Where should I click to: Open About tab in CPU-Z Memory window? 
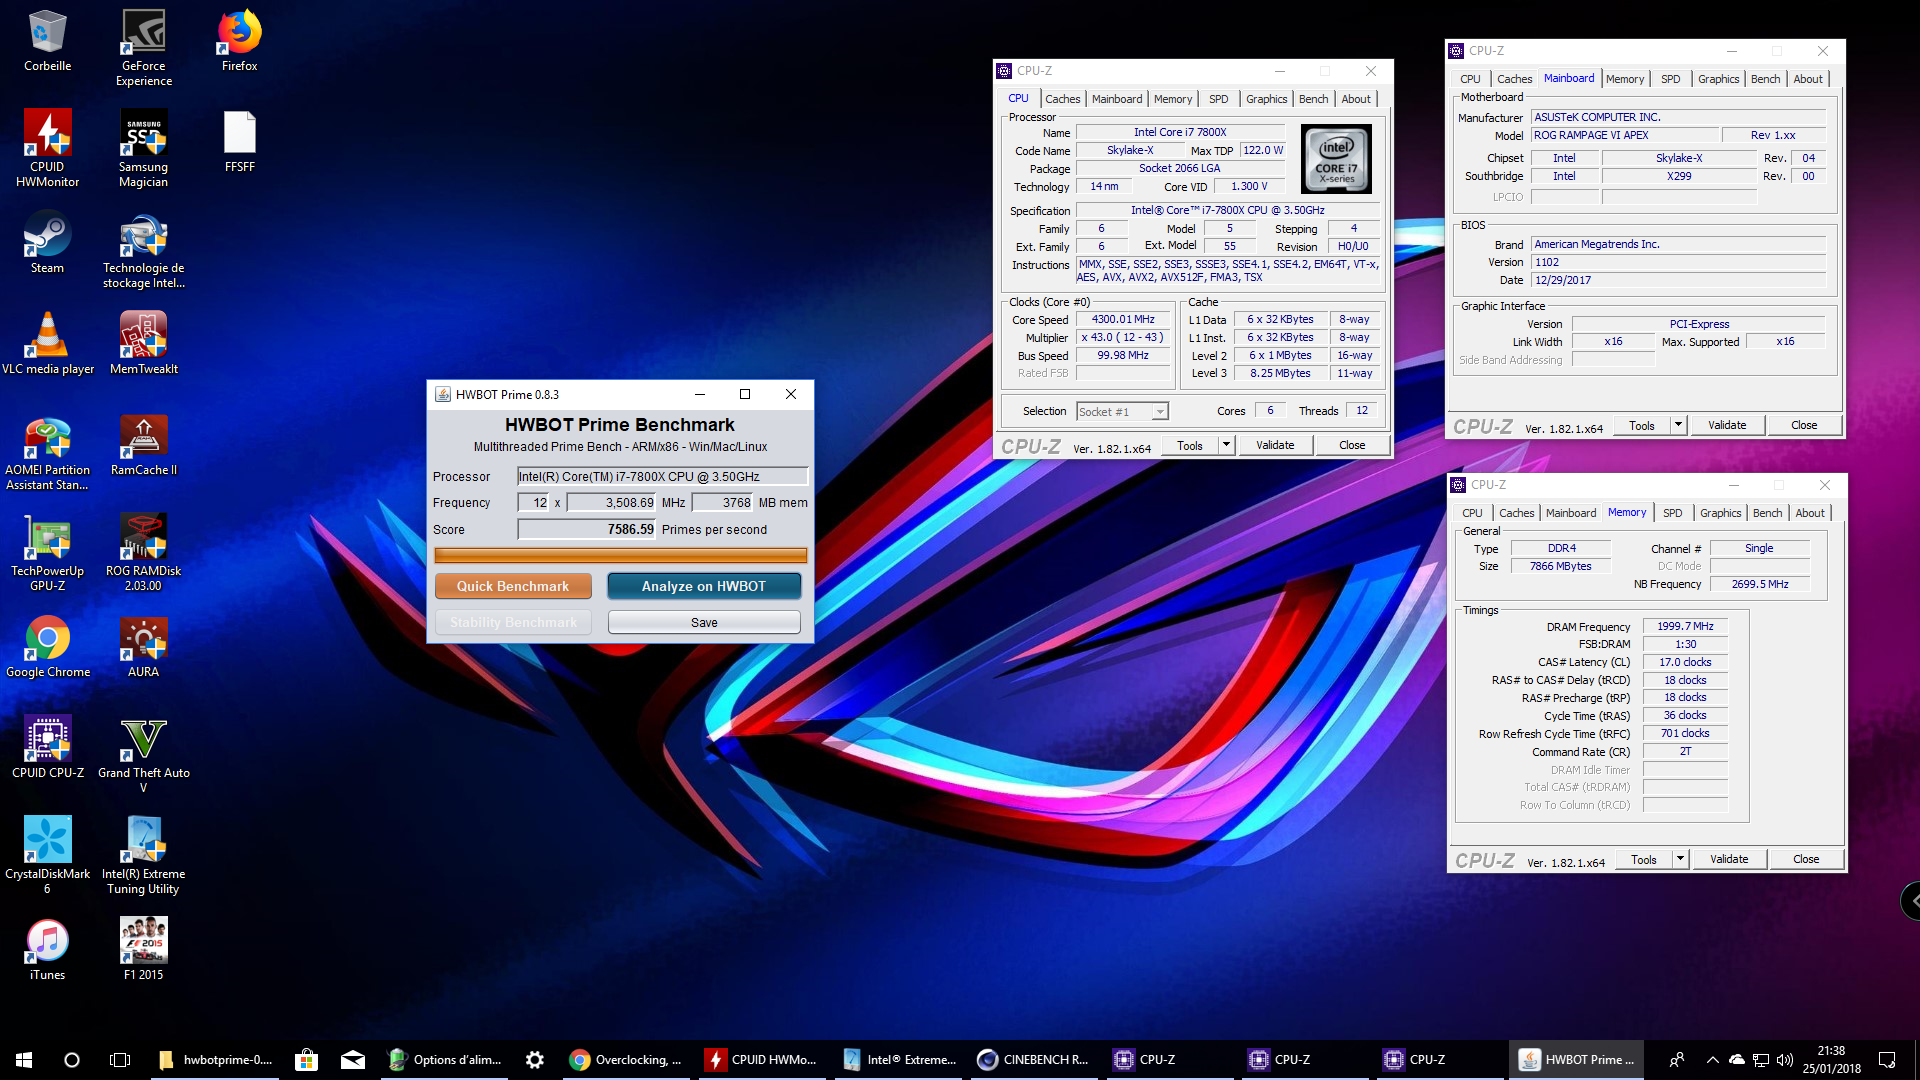pyautogui.click(x=1810, y=513)
